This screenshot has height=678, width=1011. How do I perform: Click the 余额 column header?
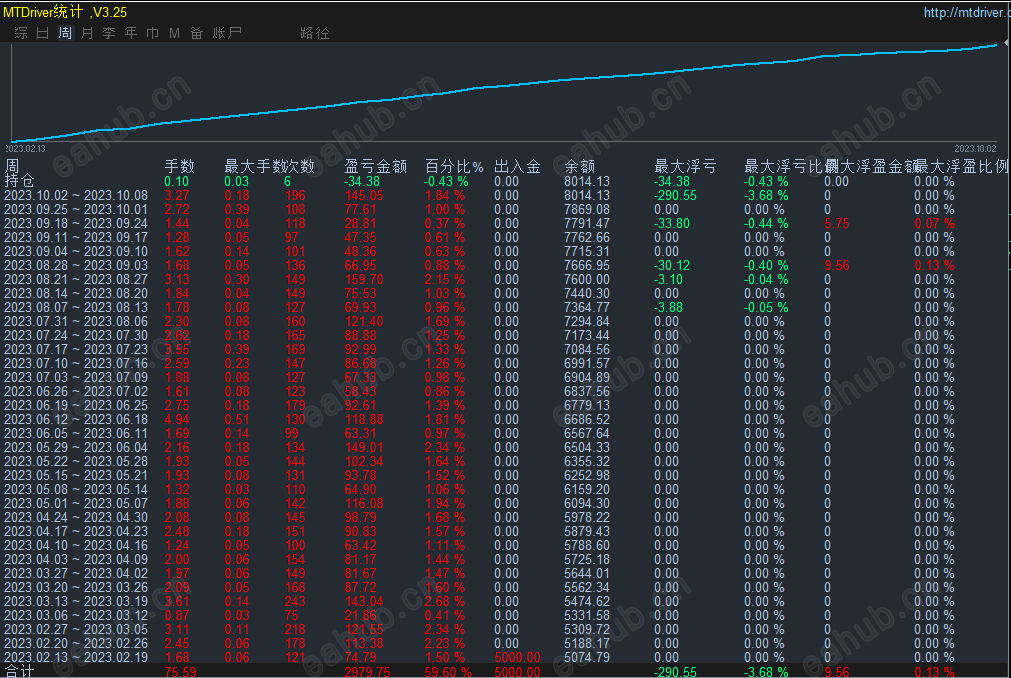coord(579,166)
